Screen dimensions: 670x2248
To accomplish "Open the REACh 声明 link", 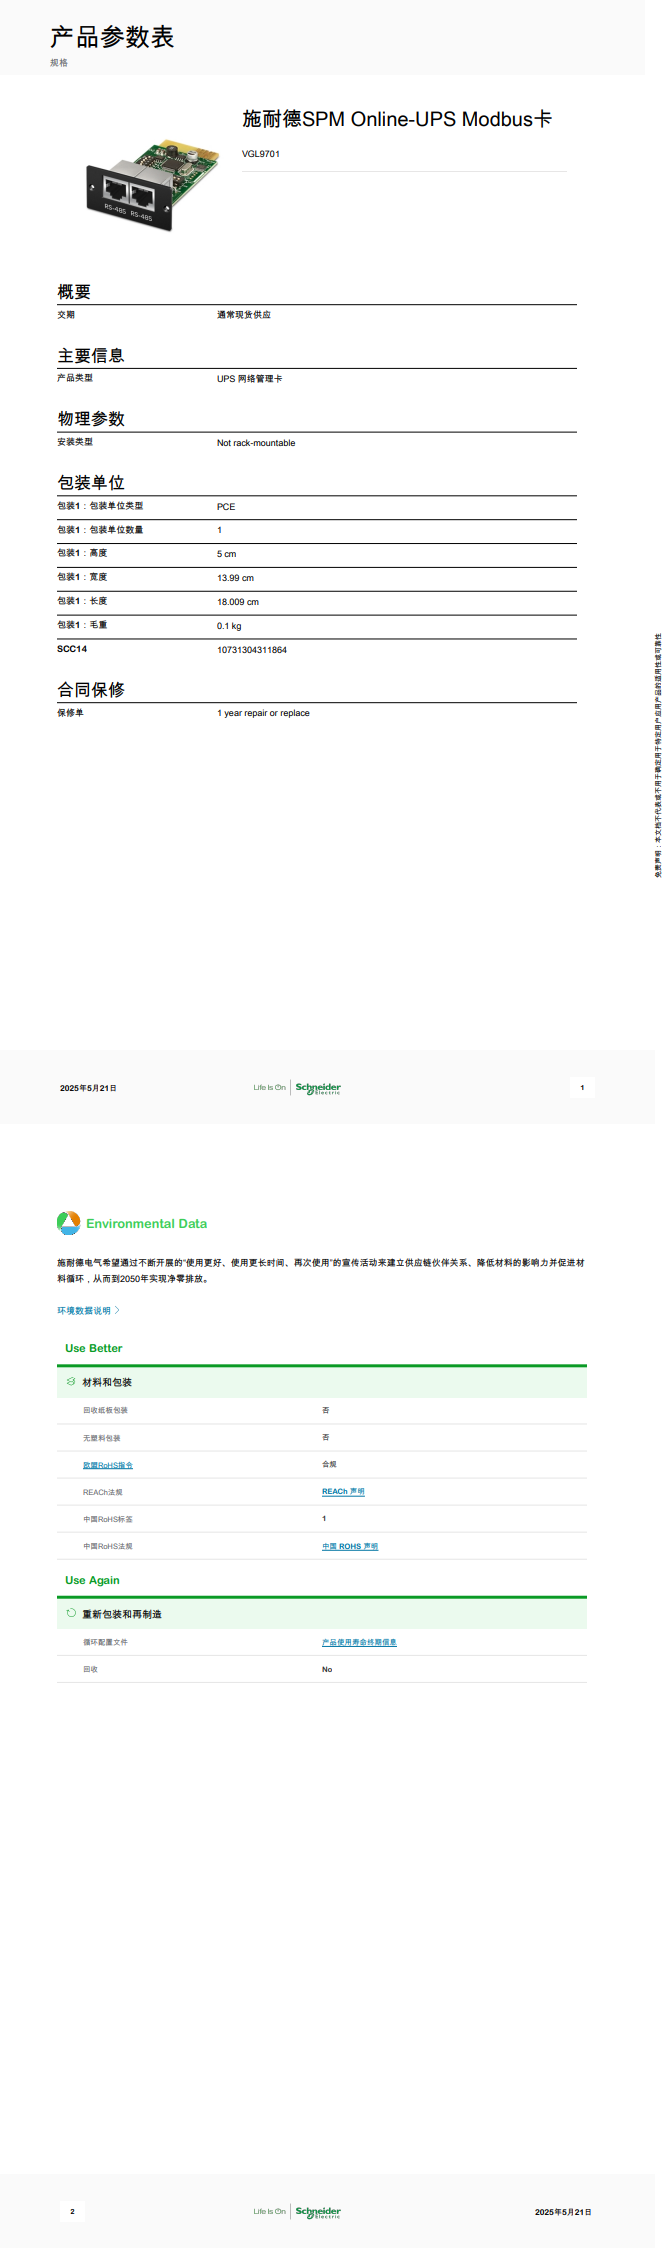I will [343, 1492].
